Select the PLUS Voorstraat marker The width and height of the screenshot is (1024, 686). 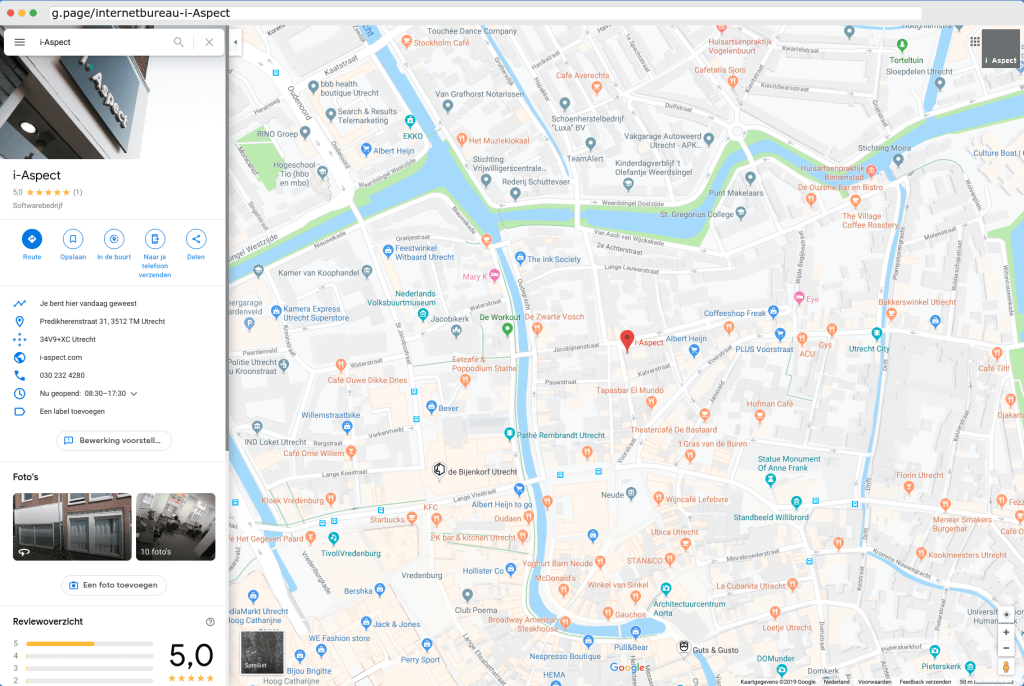coord(779,335)
